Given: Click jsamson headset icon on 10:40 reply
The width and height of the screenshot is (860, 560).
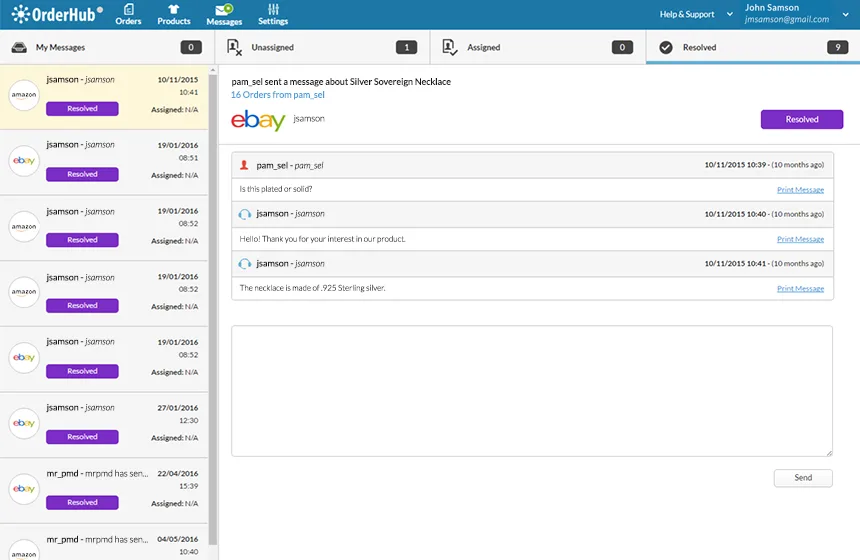Looking at the screenshot, I should coord(245,214).
